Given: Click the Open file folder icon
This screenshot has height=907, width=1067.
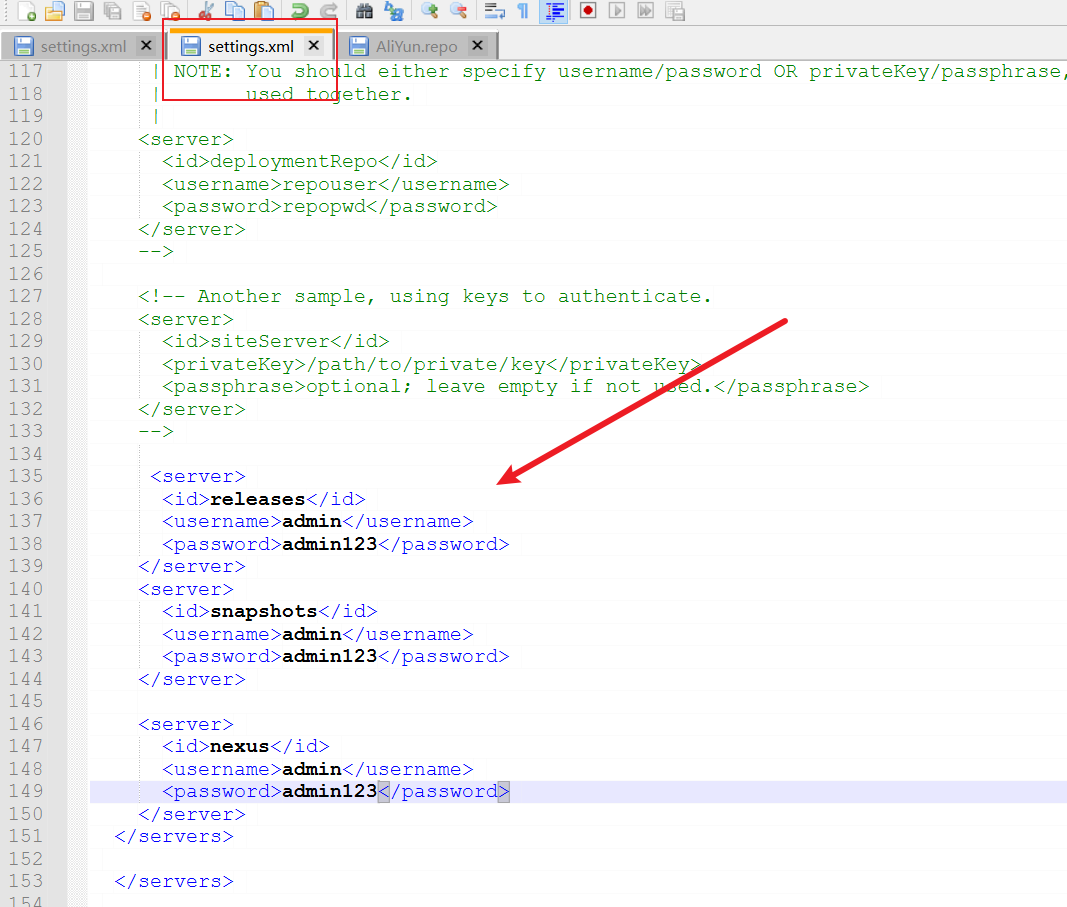Looking at the screenshot, I should point(55,11).
